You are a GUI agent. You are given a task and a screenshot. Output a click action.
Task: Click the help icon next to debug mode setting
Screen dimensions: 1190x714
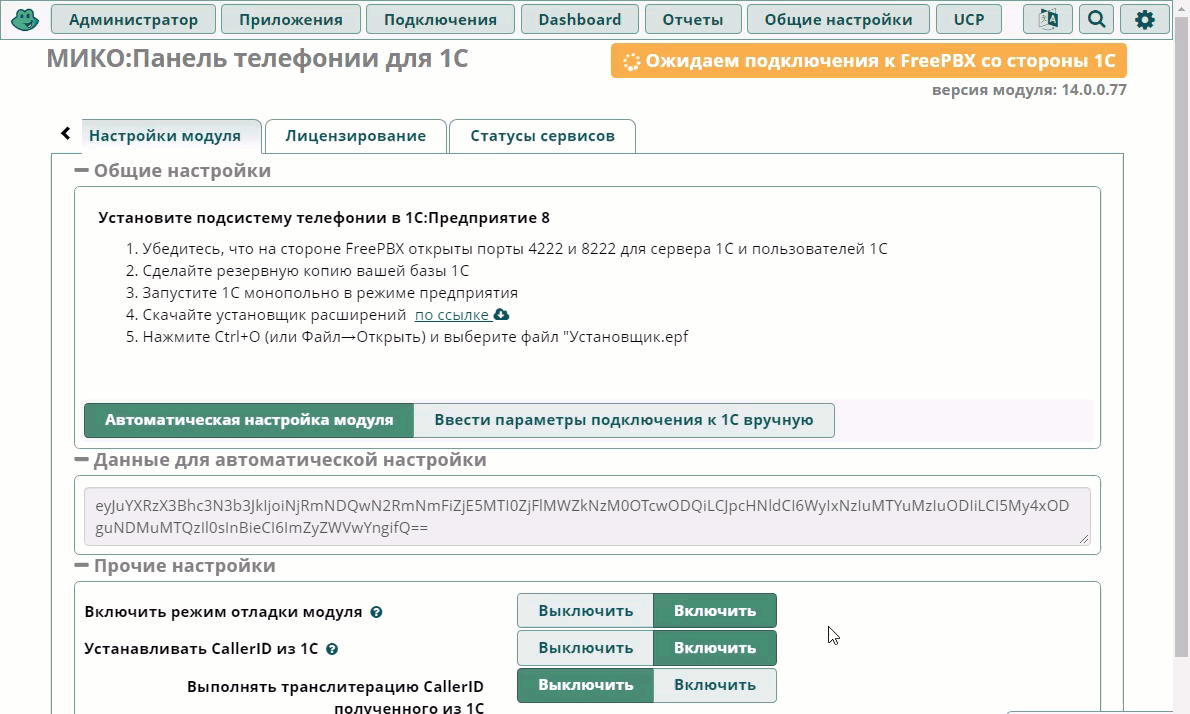tap(377, 611)
